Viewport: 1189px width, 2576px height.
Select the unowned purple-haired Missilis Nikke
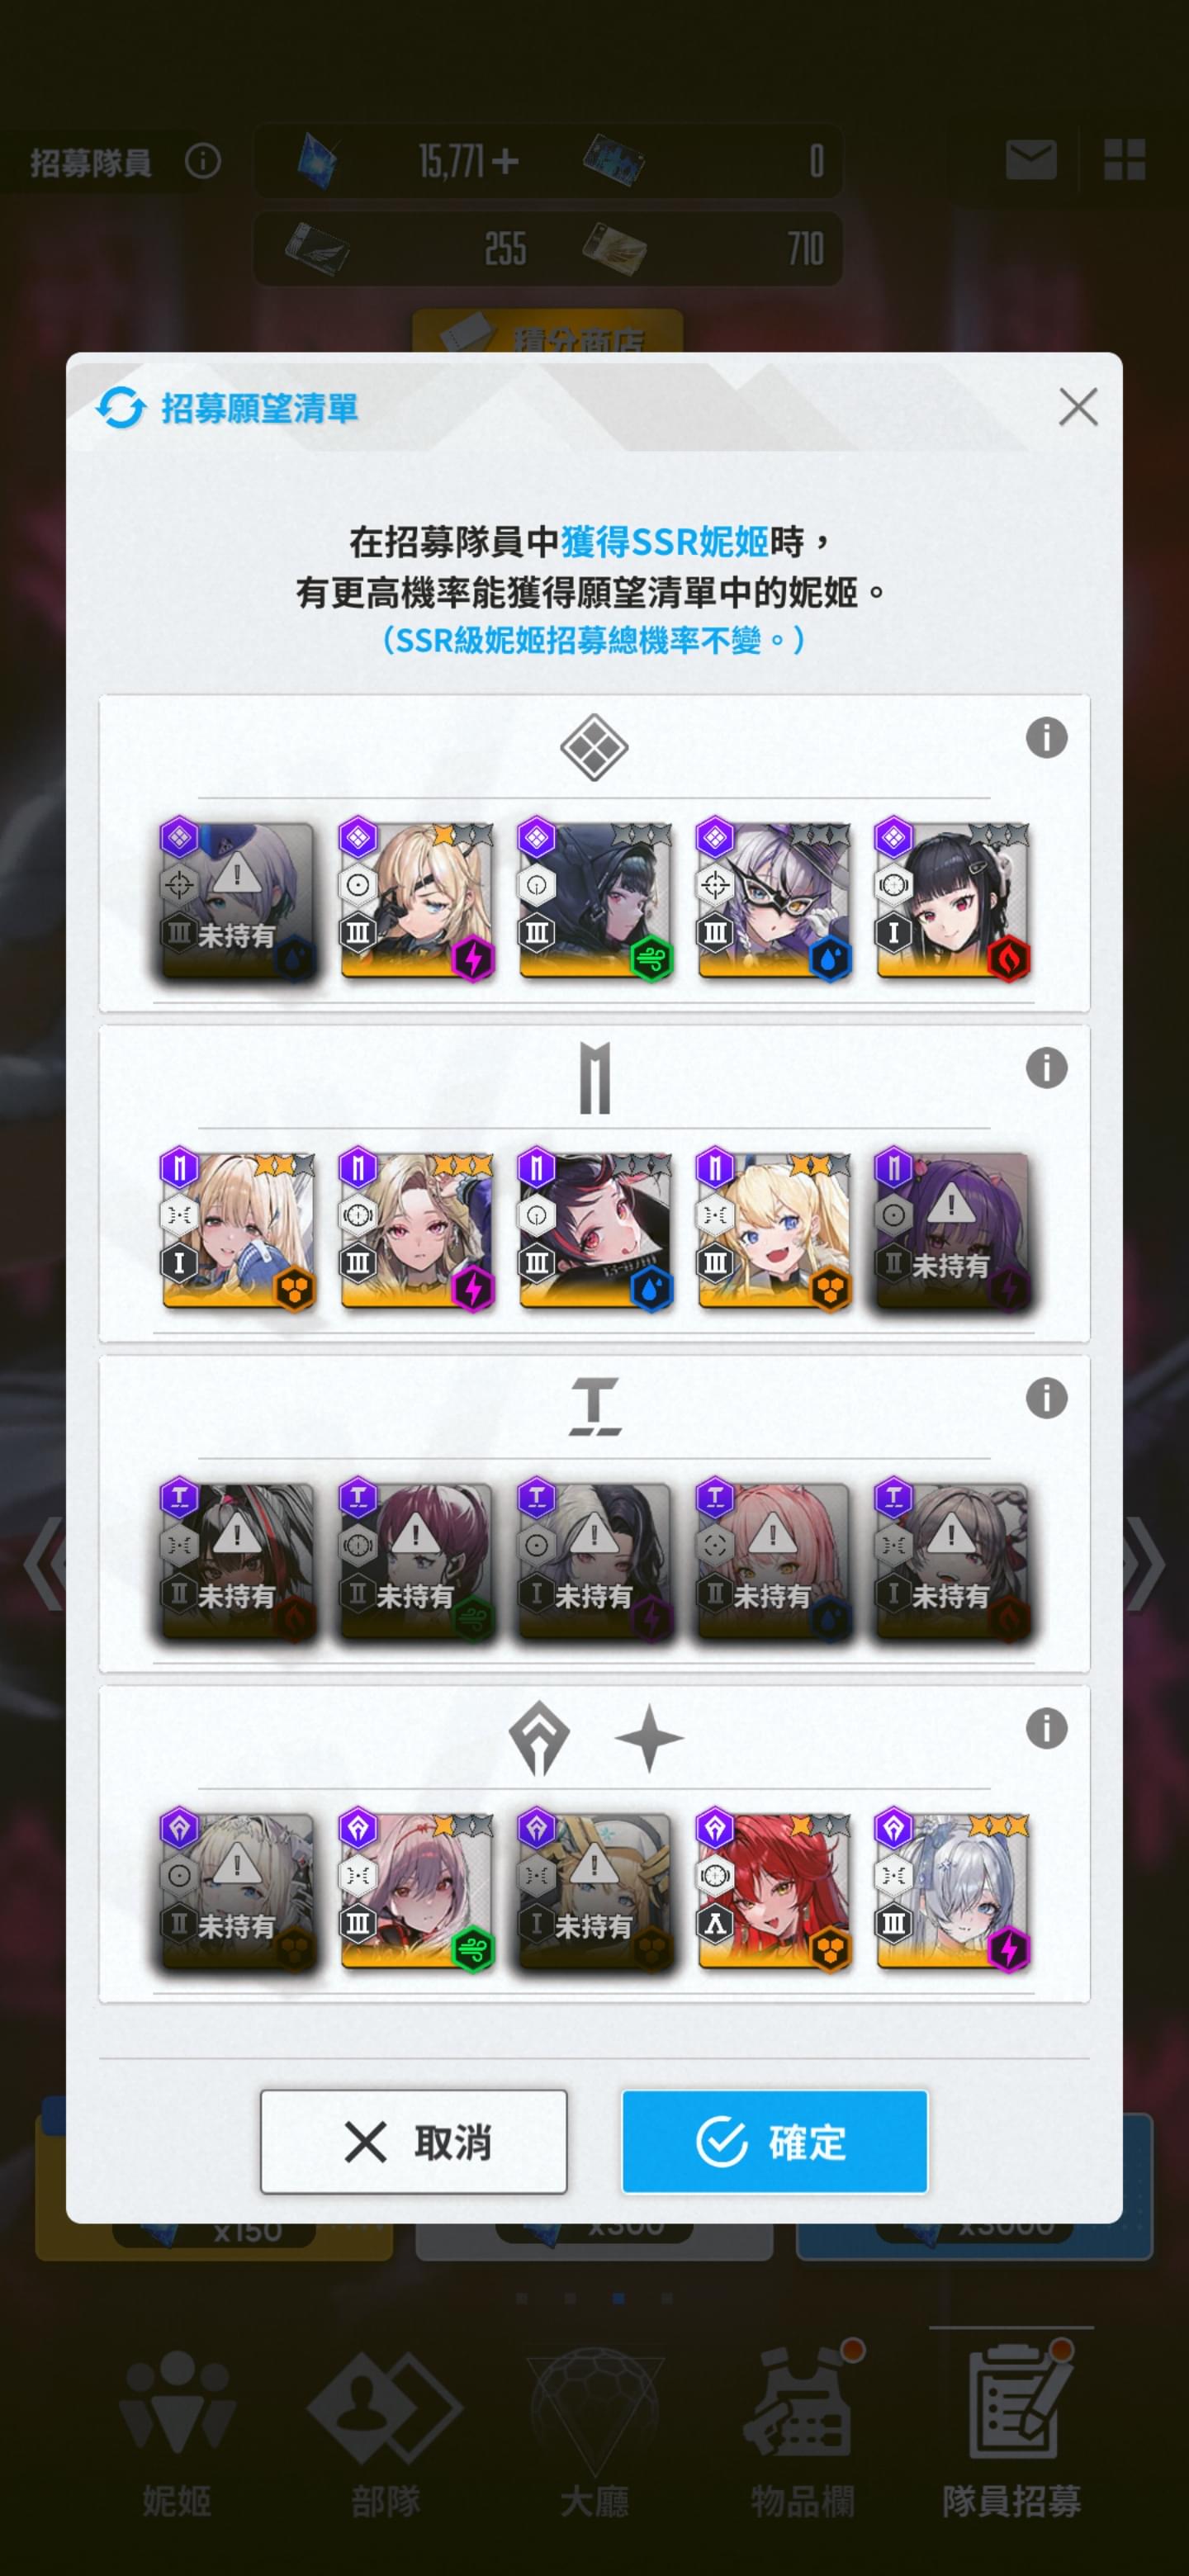tap(953, 1230)
